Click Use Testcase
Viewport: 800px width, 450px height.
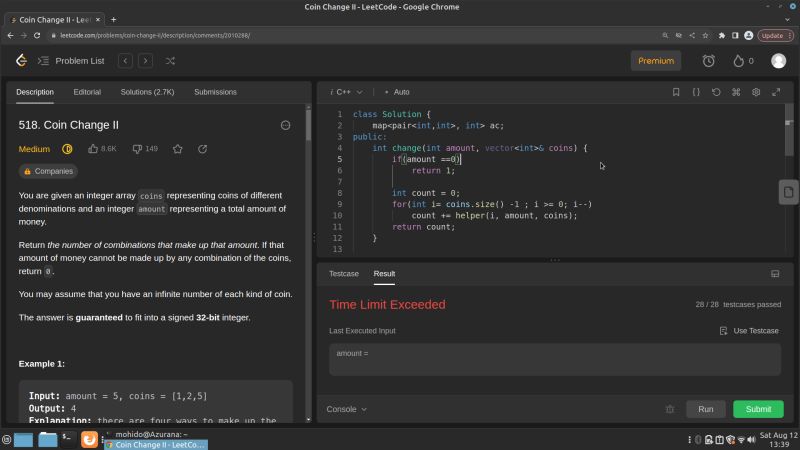pyautogui.click(x=749, y=331)
